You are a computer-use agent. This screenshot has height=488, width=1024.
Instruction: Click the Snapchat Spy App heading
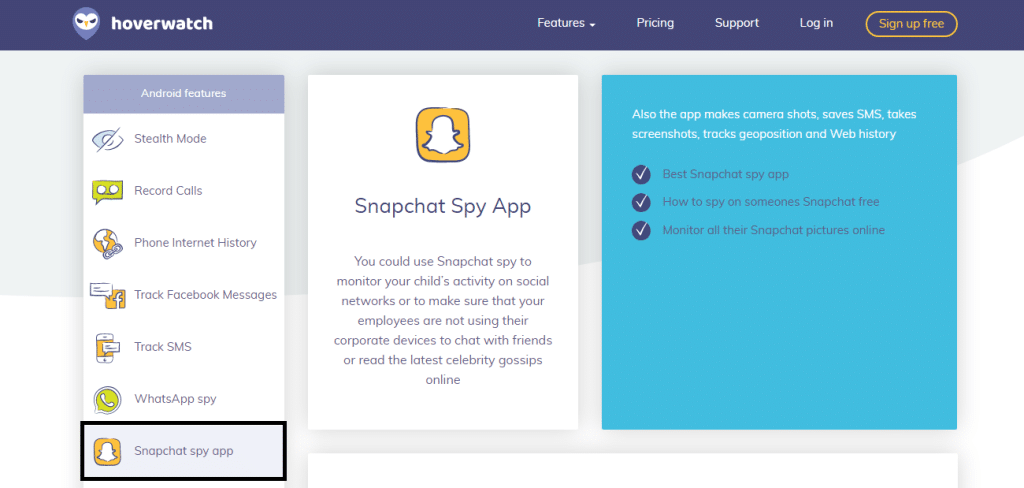tap(443, 206)
